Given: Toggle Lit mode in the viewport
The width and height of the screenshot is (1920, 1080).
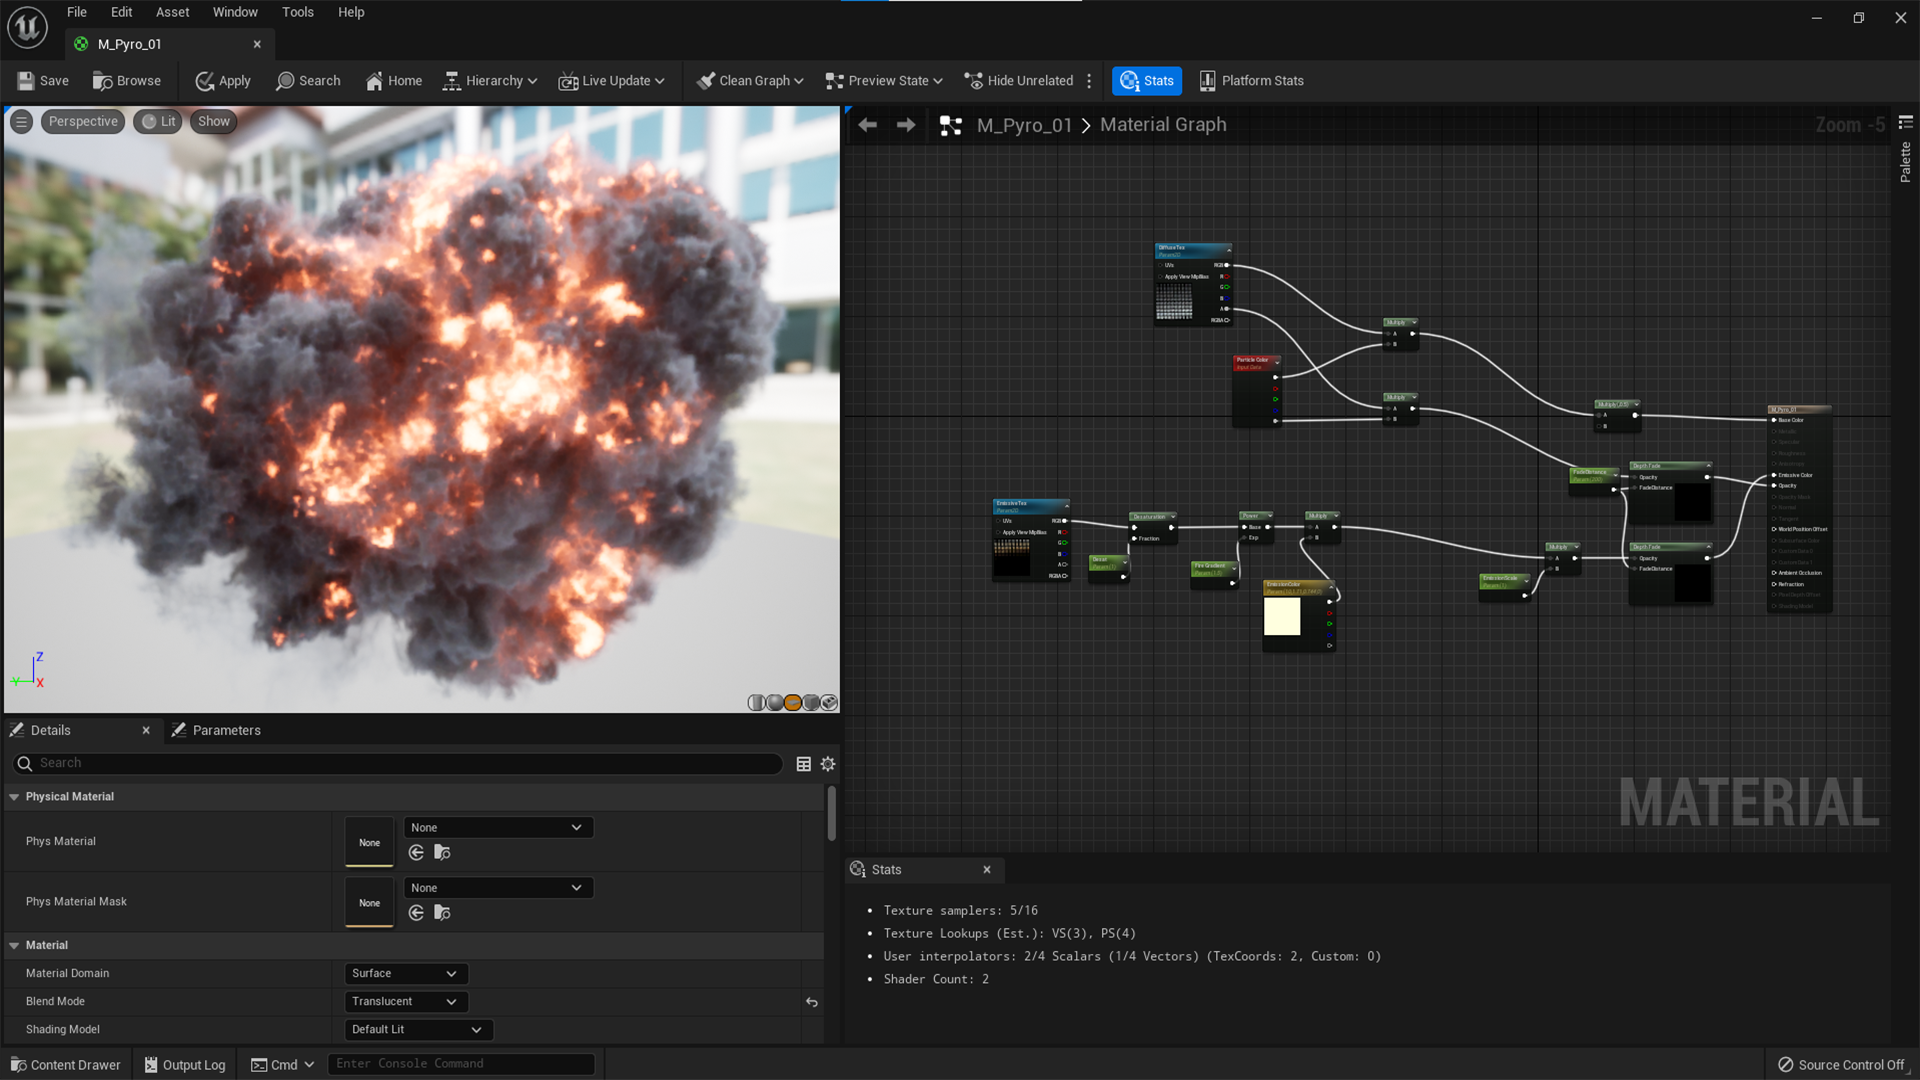Looking at the screenshot, I should click(157, 121).
